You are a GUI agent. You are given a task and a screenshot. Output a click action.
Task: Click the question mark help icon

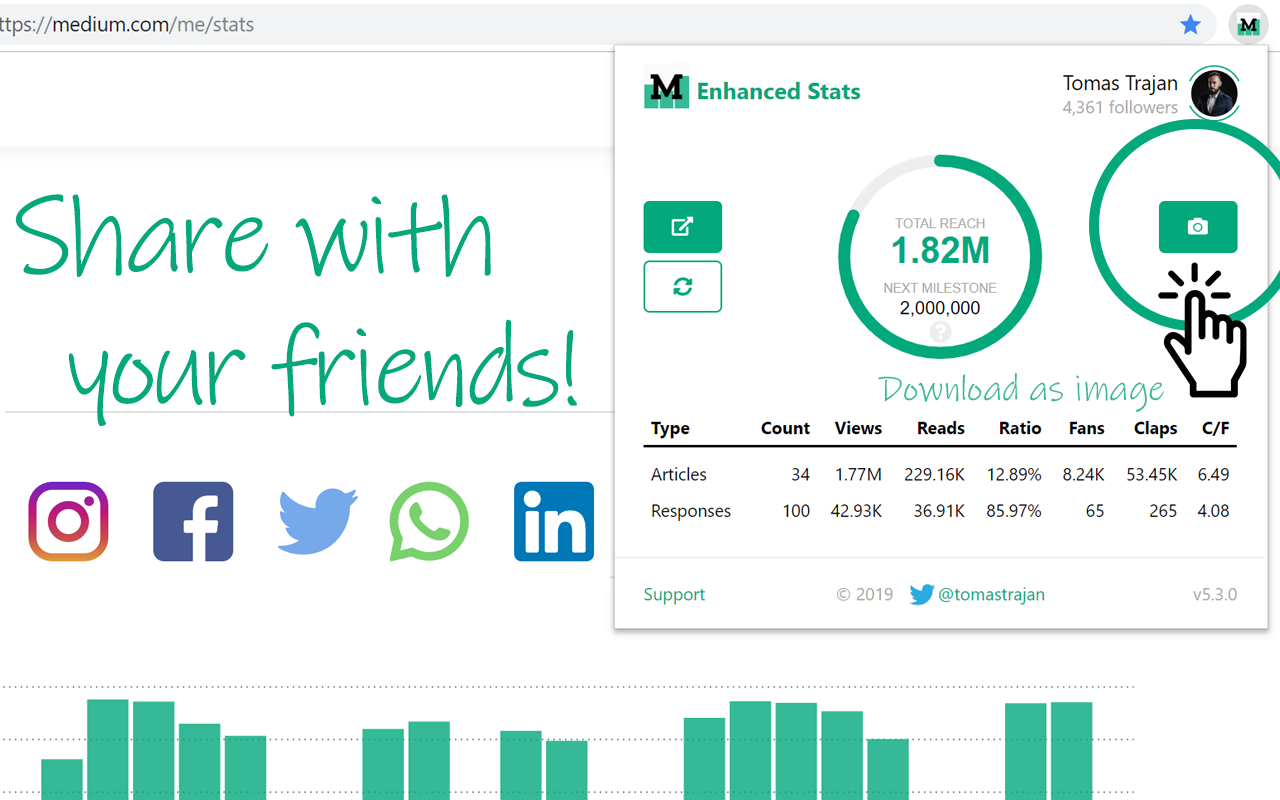(940, 332)
